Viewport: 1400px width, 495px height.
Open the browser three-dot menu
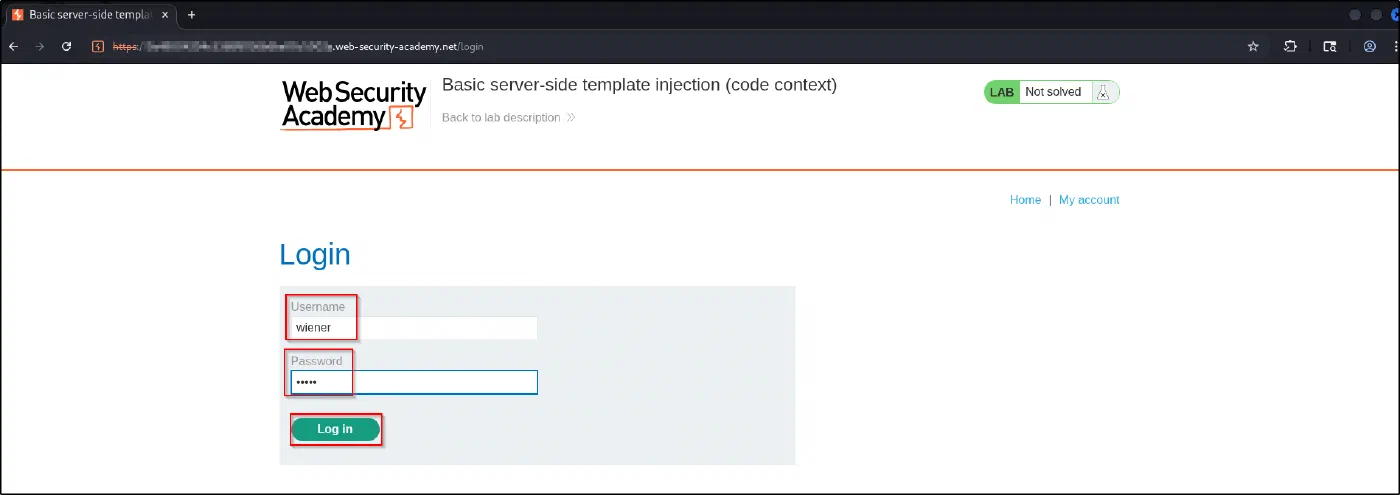pyautogui.click(x=1395, y=46)
